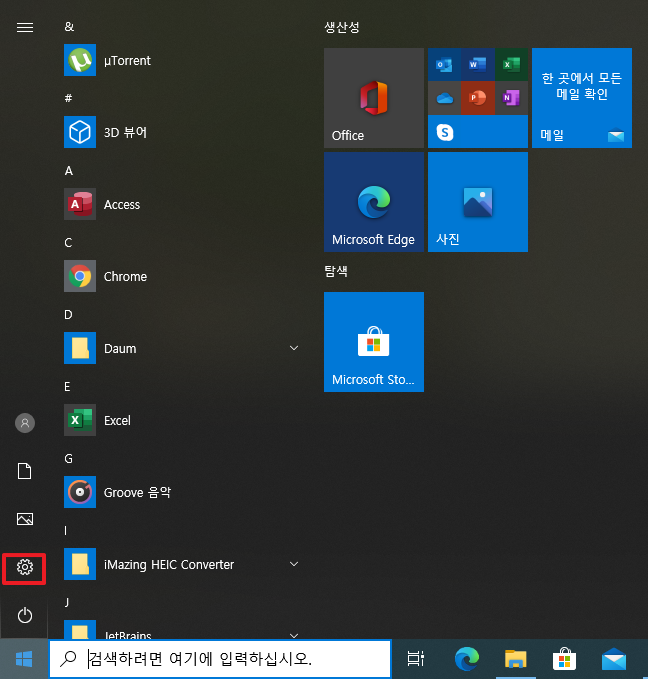Open Mail from the taskbar
The image size is (648, 679).
point(614,659)
